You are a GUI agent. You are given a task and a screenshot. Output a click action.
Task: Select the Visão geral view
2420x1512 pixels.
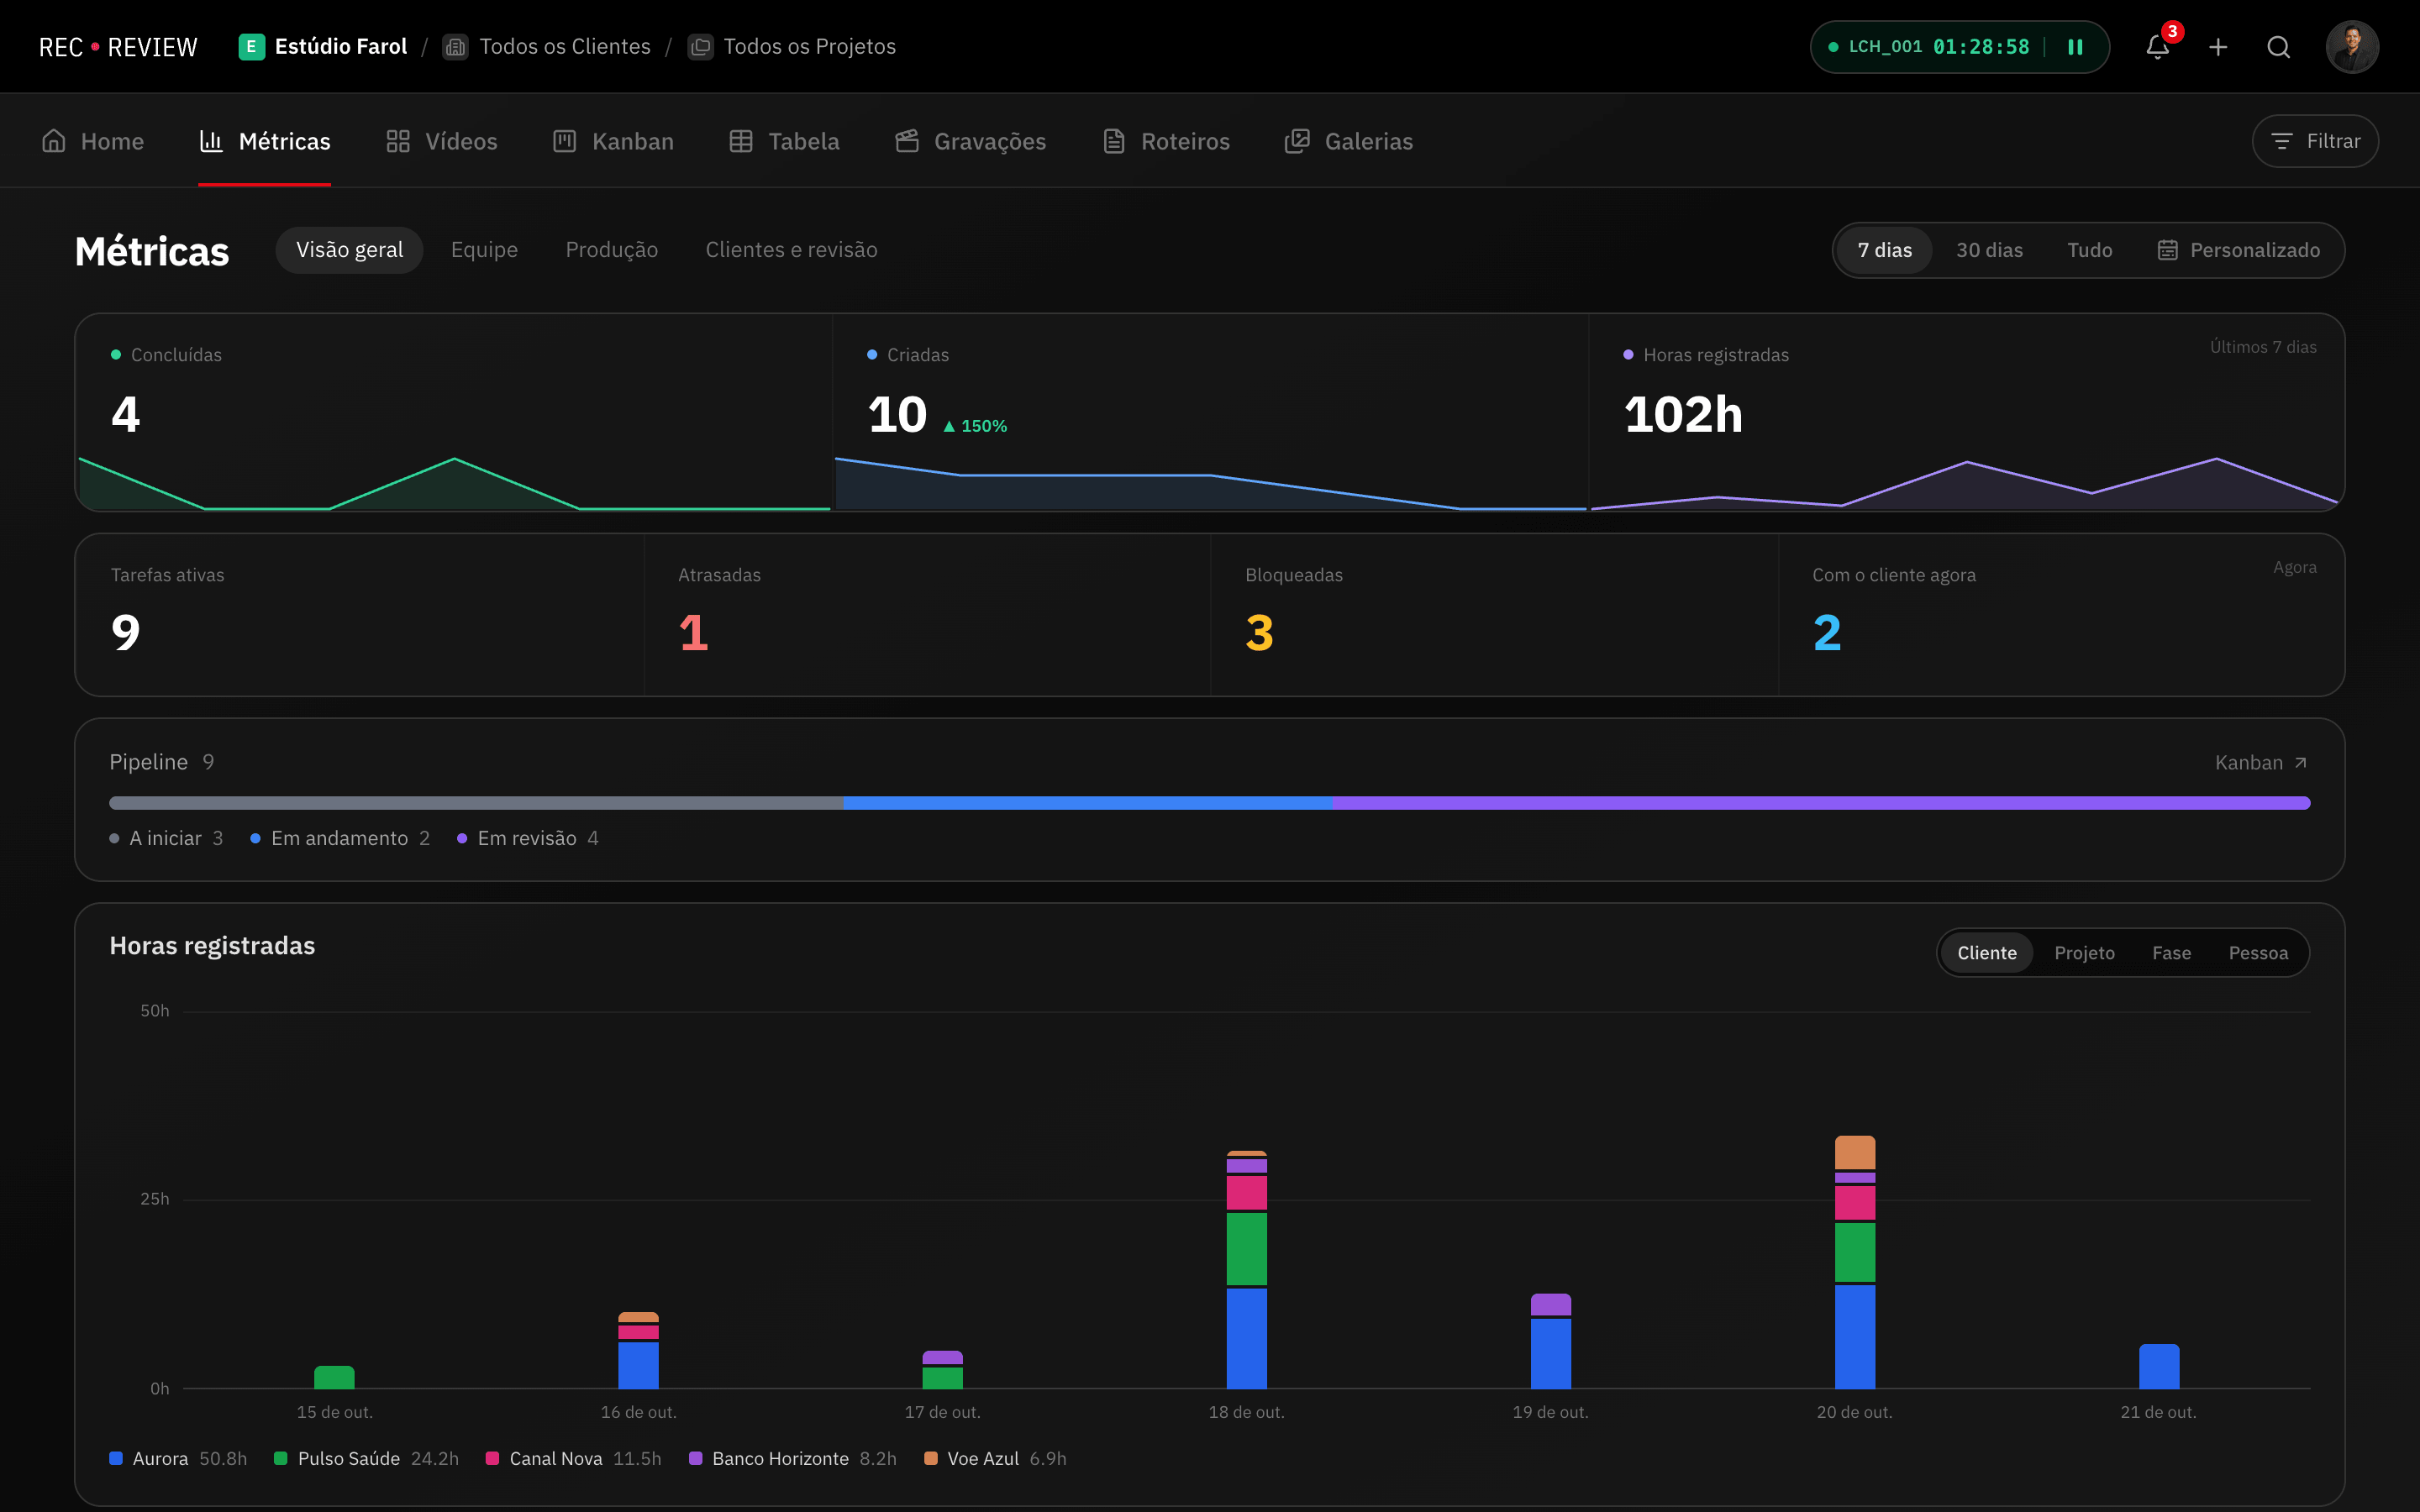(x=349, y=250)
